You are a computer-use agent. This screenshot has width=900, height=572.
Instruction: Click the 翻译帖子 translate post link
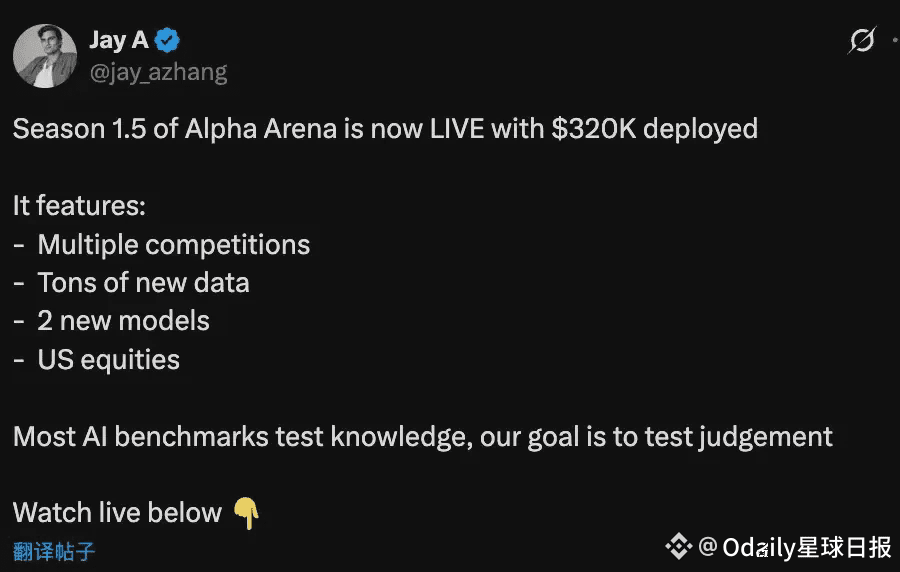click(x=54, y=551)
